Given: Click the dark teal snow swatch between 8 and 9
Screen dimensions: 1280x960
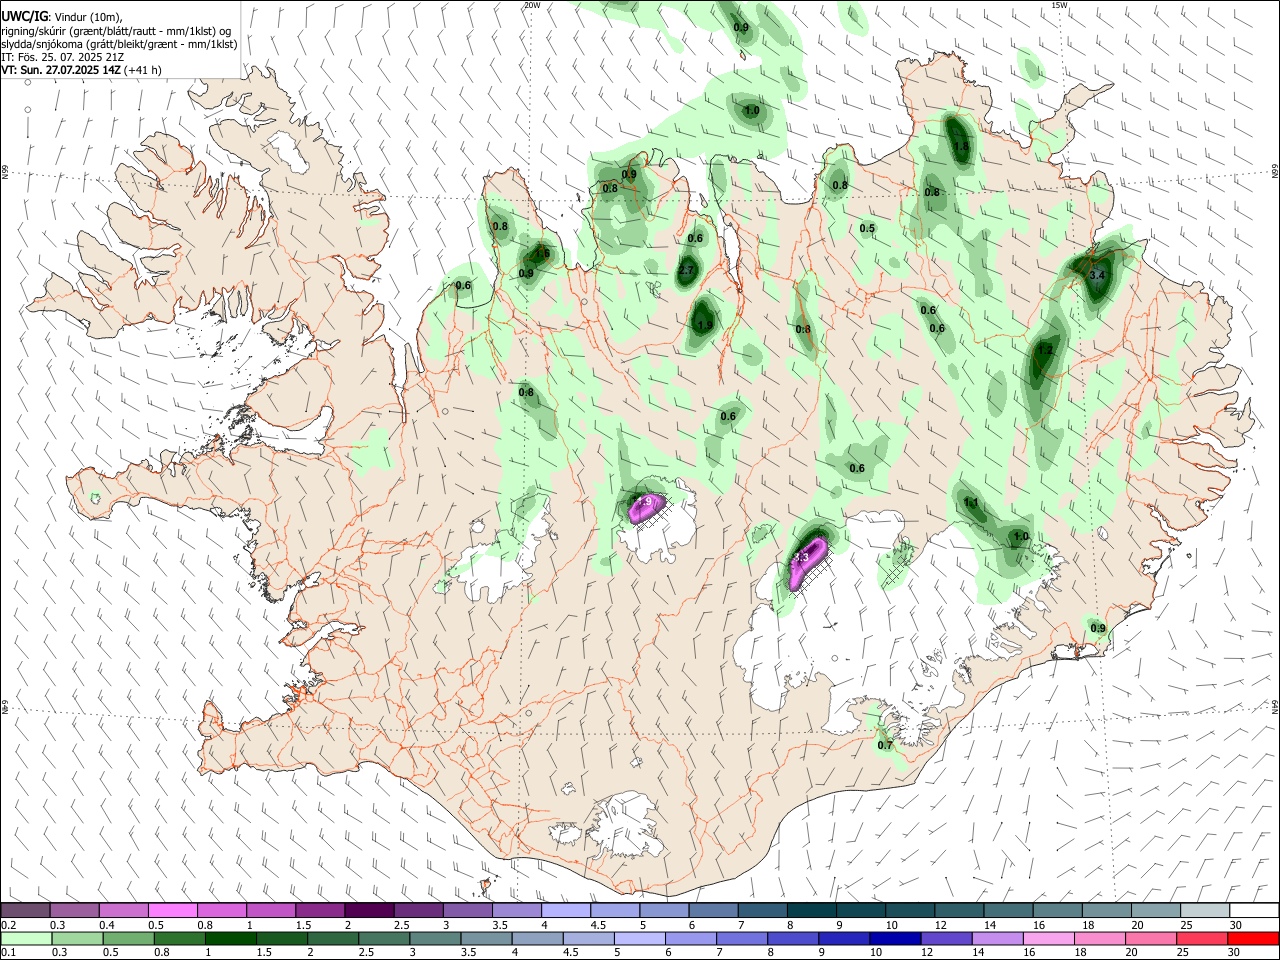Looking at the screenshot, I should click(811, 911).
